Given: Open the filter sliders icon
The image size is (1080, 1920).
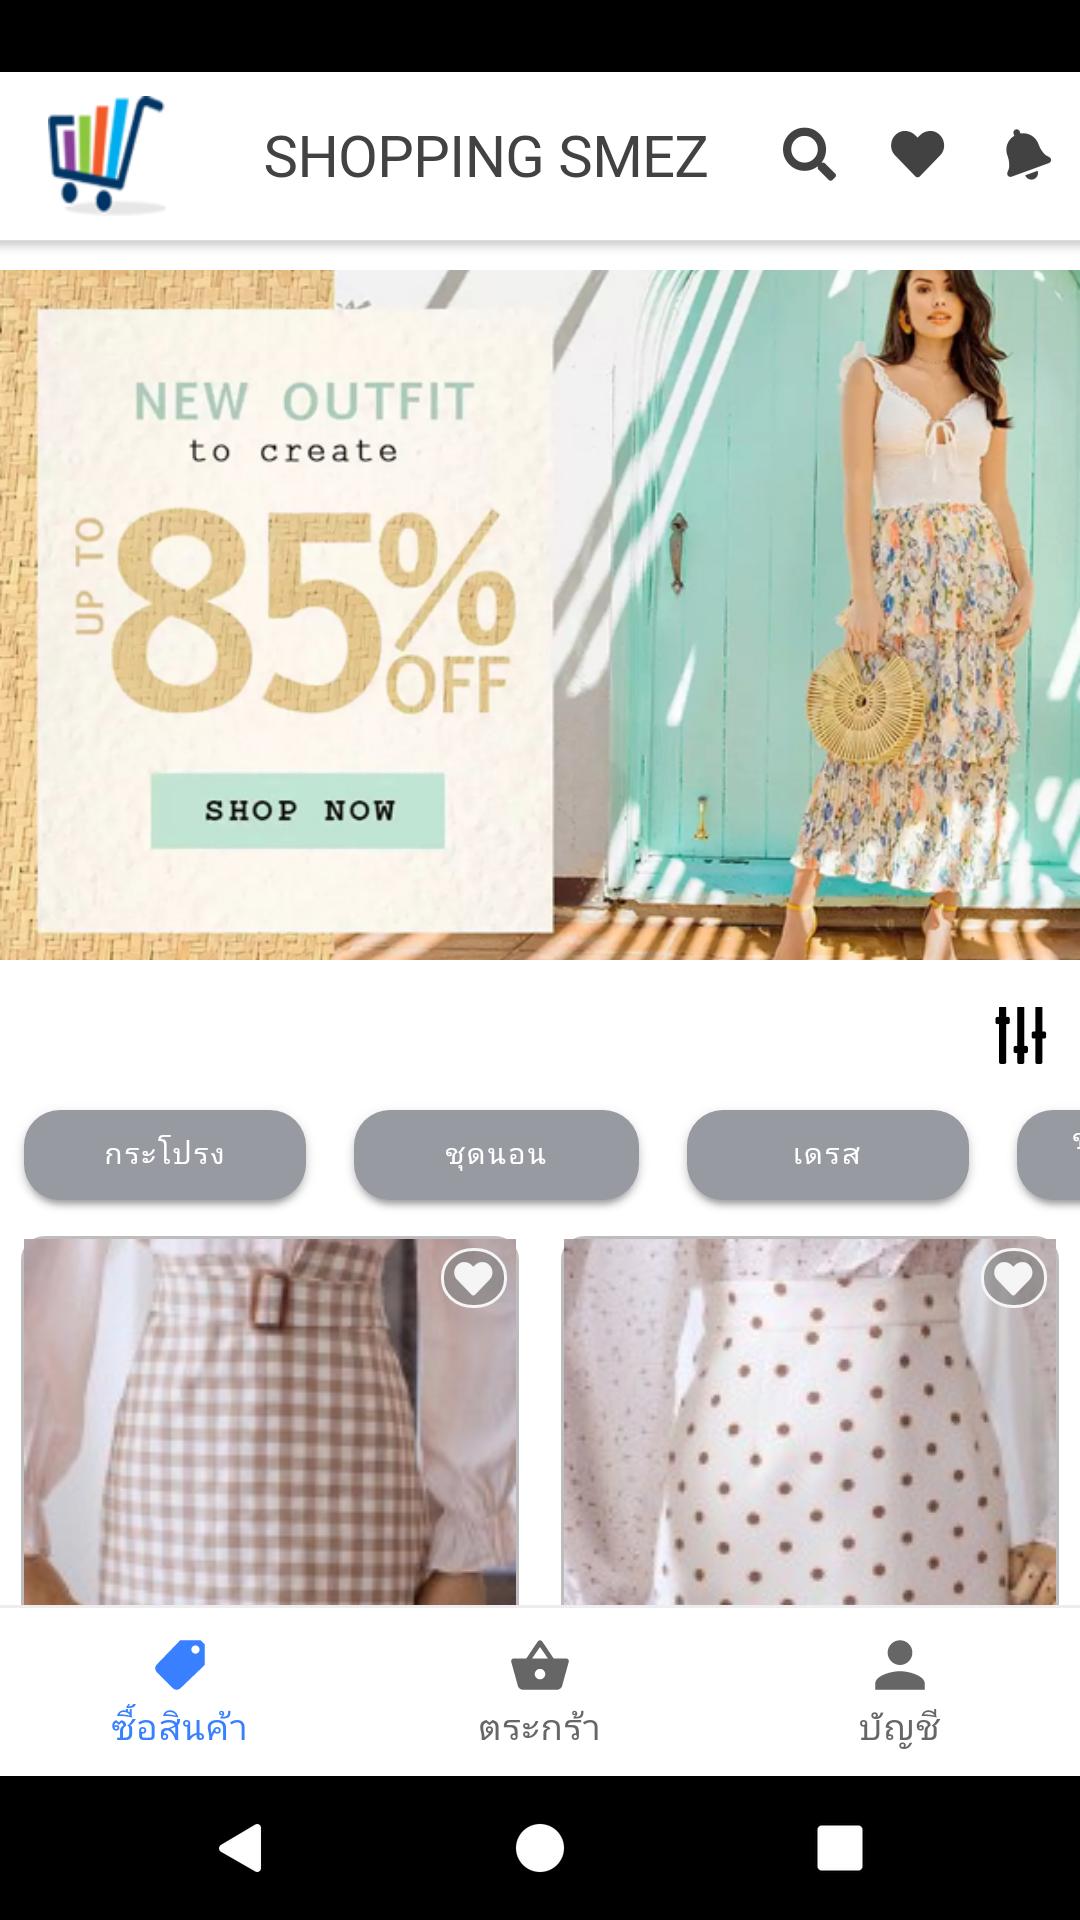Looking at the screenshot, I should click(1020, 1035).
